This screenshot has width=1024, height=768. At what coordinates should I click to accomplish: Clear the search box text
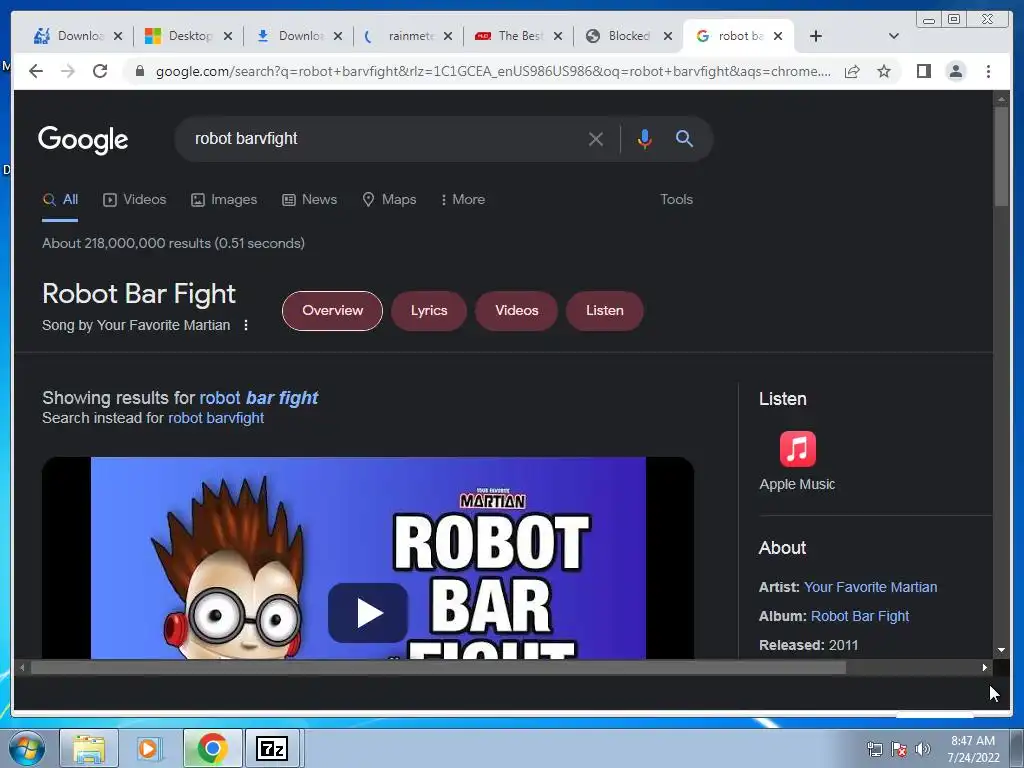596,139
